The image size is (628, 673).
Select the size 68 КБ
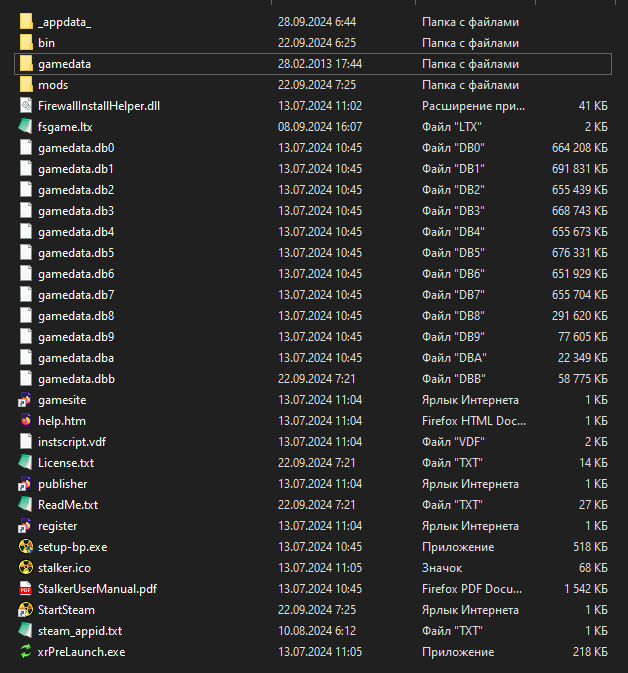(x=593, y=568)
